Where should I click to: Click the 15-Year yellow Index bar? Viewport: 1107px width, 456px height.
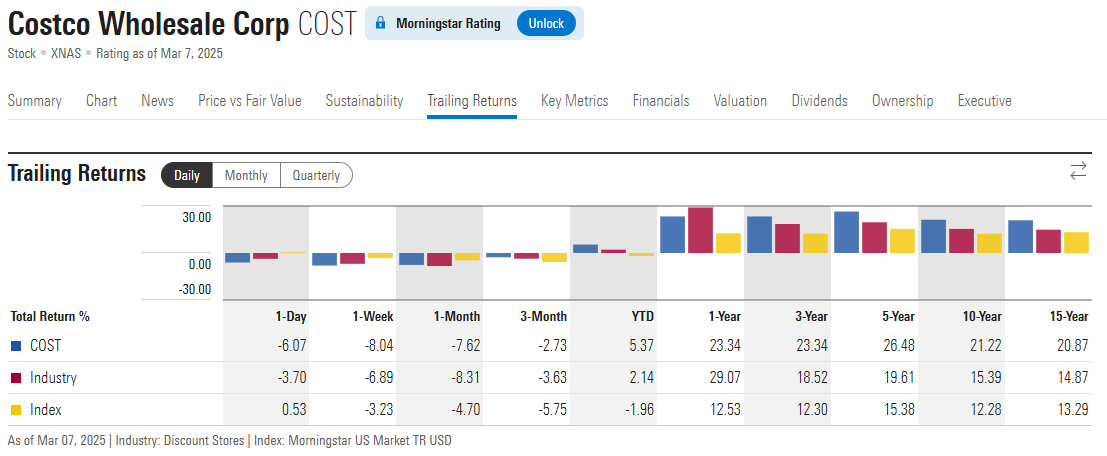coord(1076,243)
